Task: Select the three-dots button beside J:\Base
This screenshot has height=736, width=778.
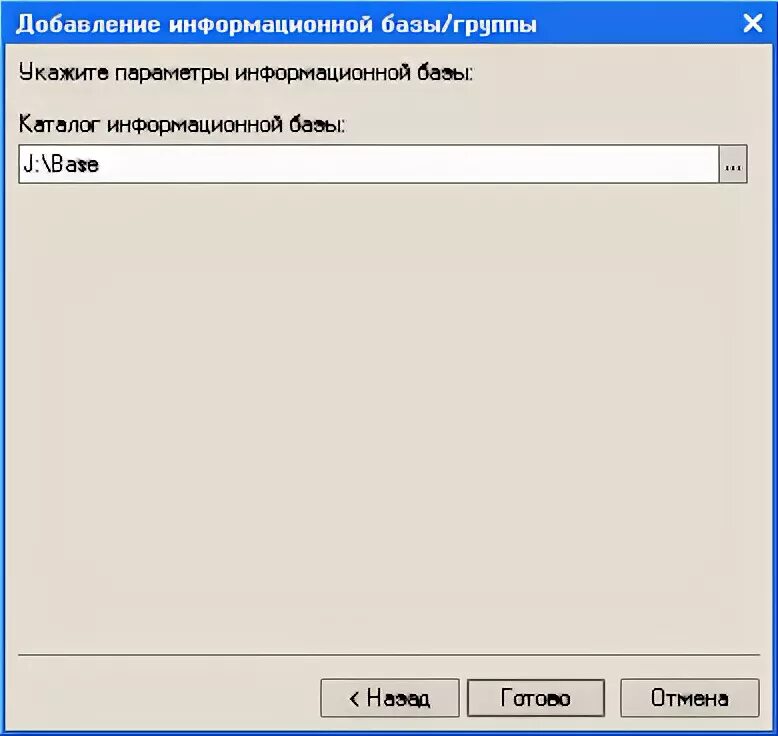Action: point(732,164)
